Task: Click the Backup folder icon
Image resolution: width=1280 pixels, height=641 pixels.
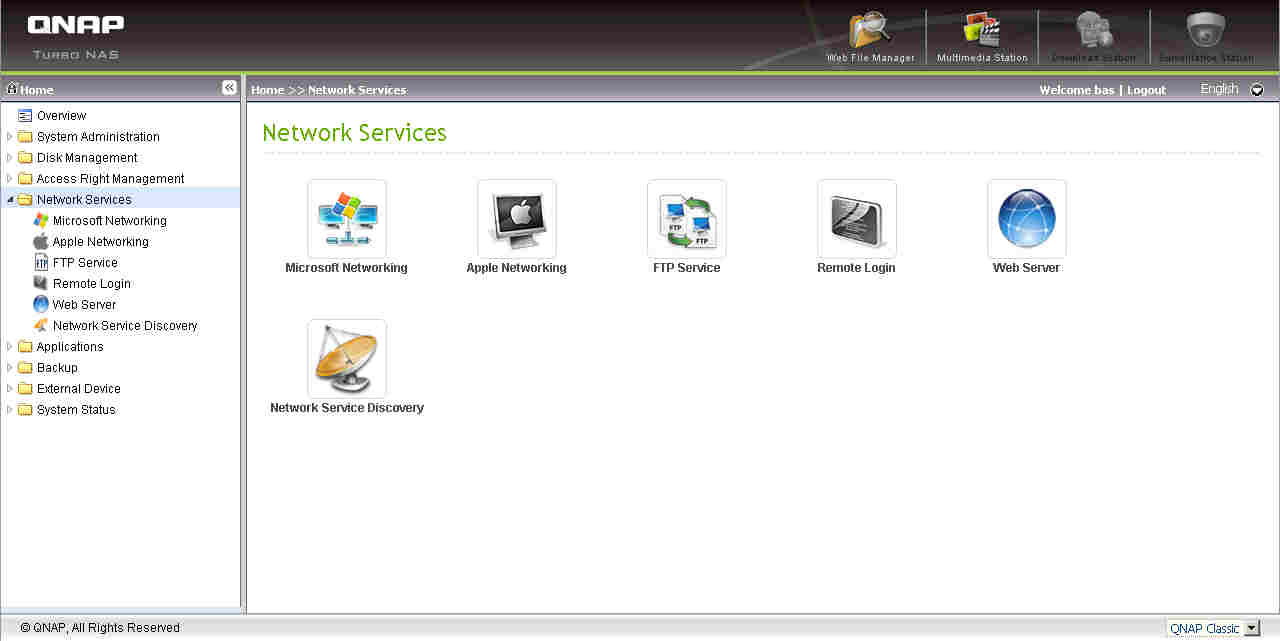Action: pyautogui.click(x=25, y=367)
